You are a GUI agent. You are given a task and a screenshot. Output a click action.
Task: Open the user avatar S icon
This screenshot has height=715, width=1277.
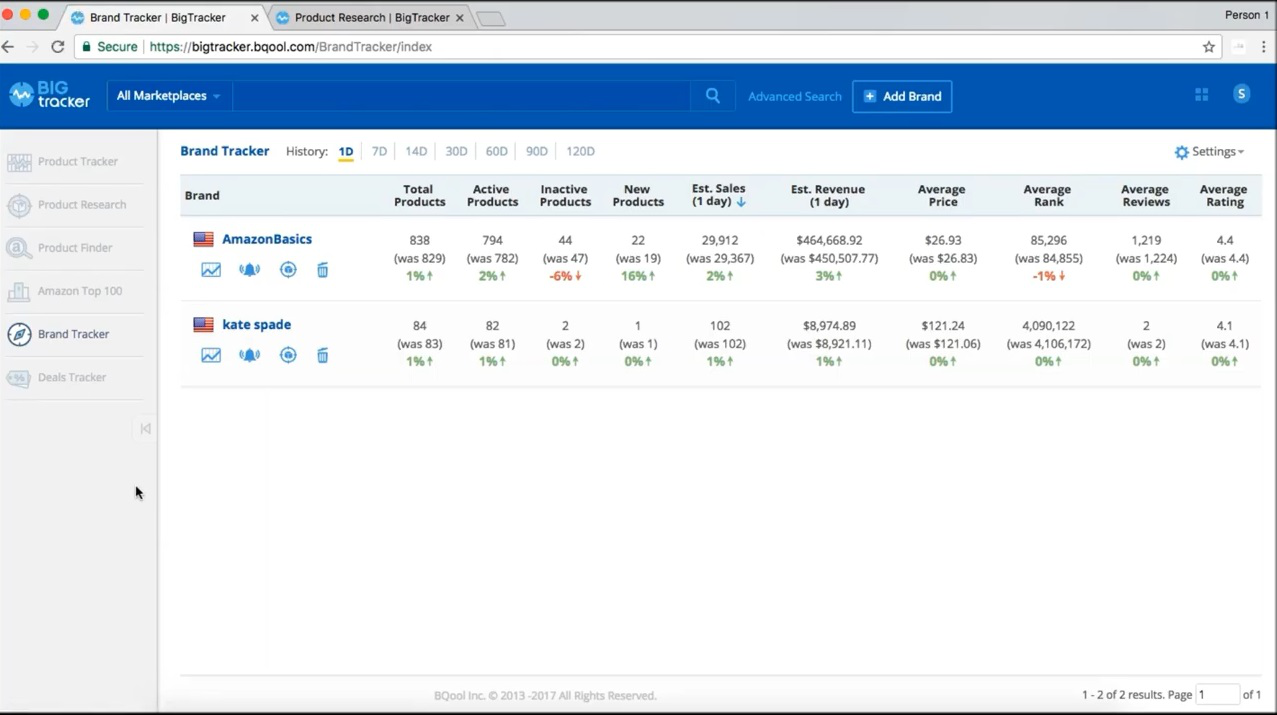[1241, 94]
